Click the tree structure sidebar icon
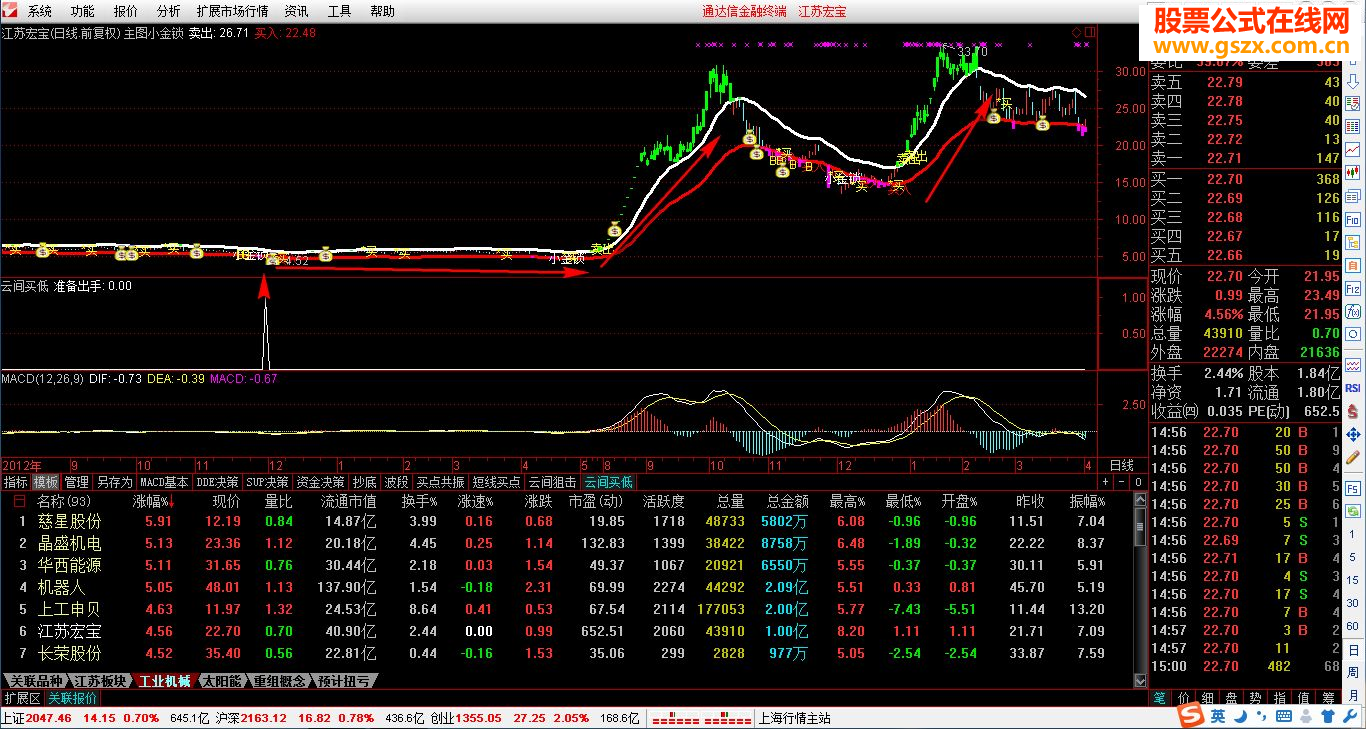Screen dimensions: 1366x729 [x=1353, y=243]
